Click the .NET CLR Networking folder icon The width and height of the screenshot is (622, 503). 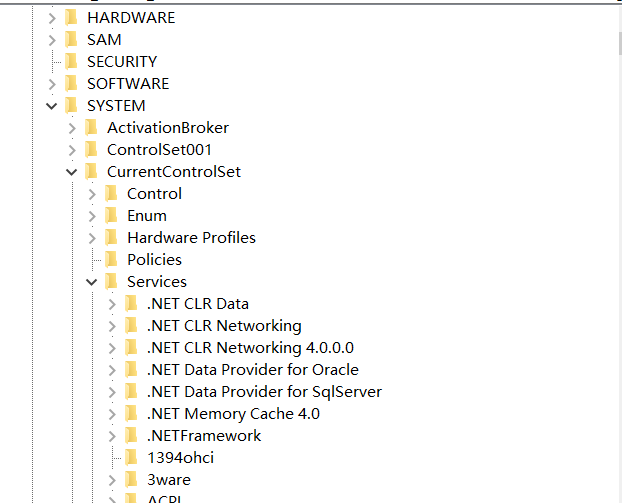131,326
